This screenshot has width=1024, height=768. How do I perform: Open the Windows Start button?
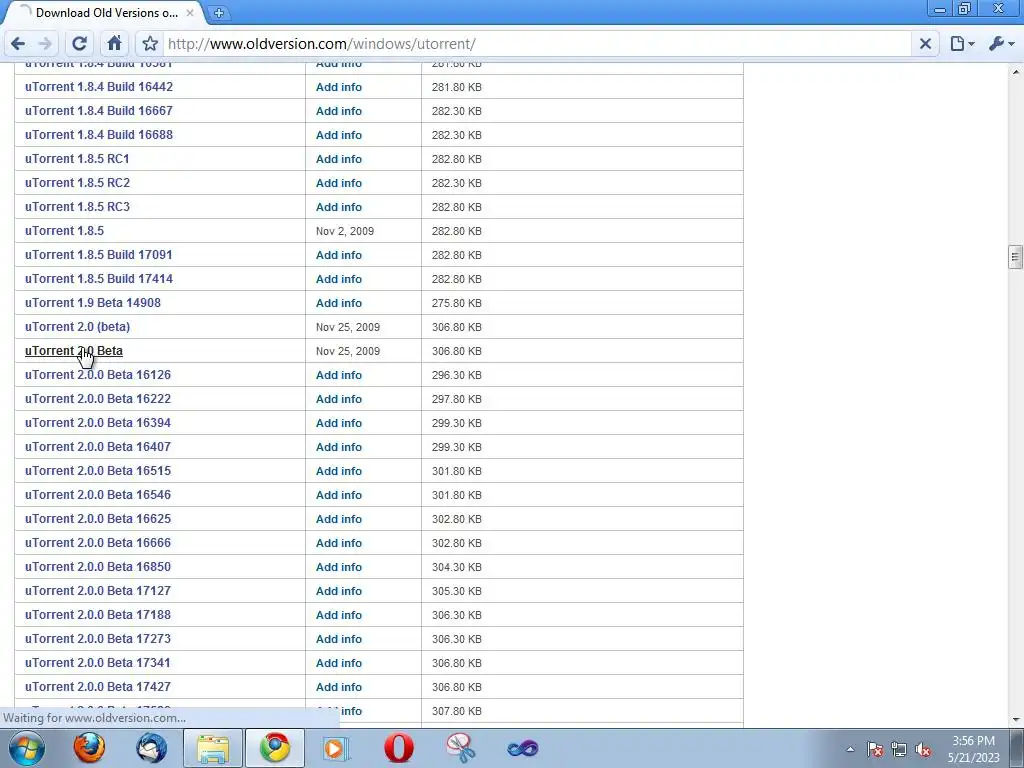pos(27,748)
